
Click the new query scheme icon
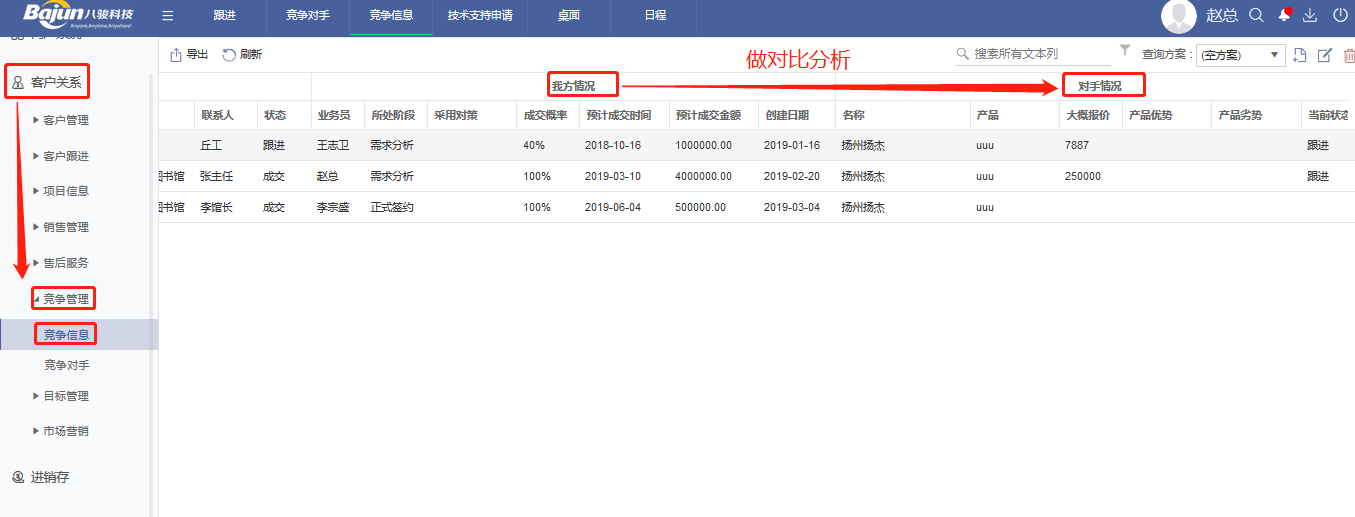pyautogui.click(x=1300, y=55)
